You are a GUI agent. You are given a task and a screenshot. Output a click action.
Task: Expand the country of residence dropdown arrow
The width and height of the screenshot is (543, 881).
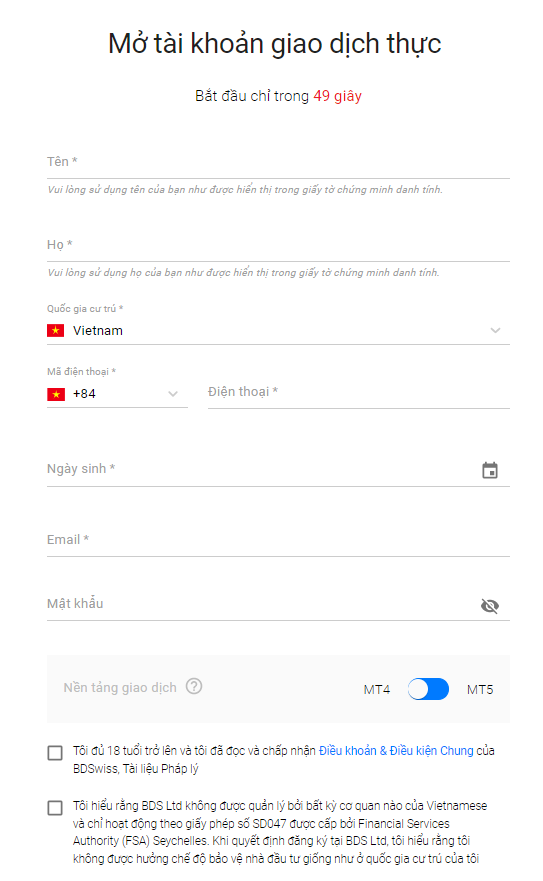coord(495,330)
